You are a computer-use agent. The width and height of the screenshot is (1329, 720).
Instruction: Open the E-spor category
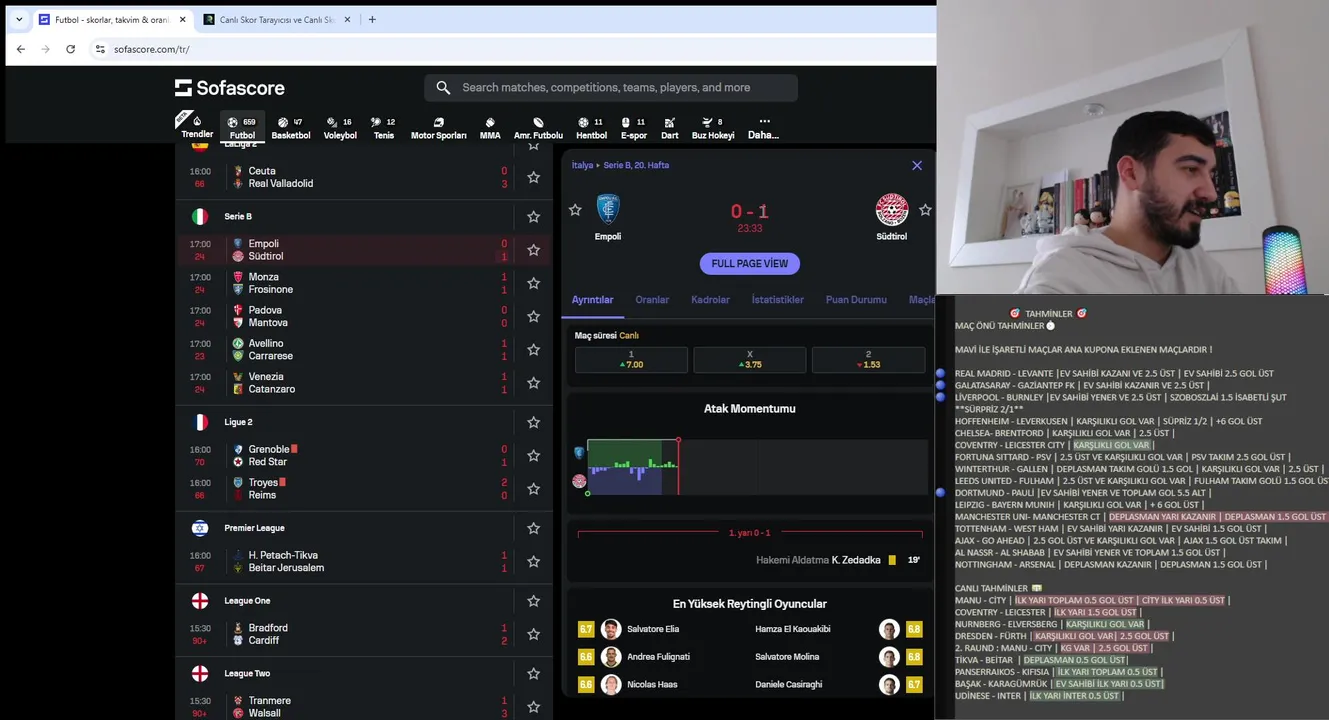[x=634, y=127]
